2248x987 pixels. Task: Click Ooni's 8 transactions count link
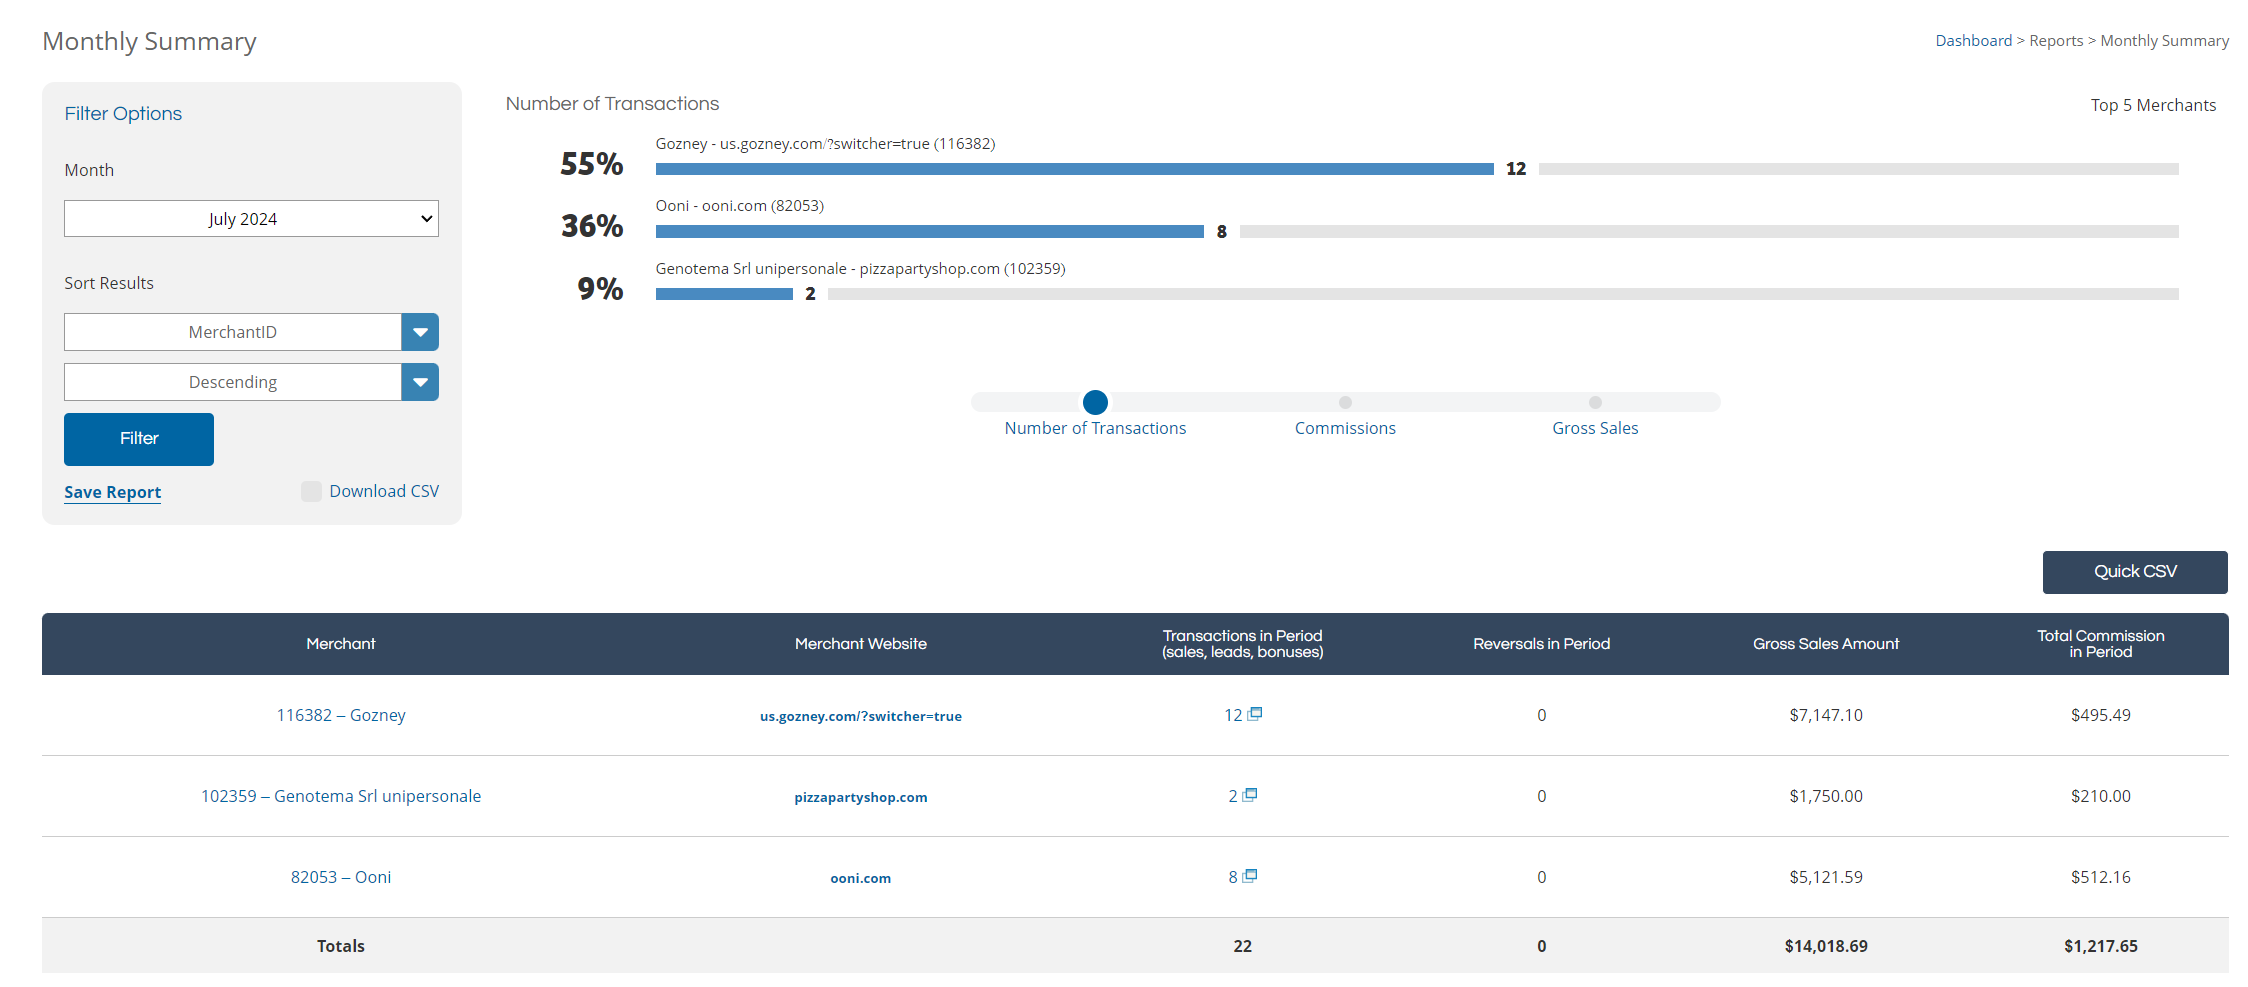tap(1233, 877)
